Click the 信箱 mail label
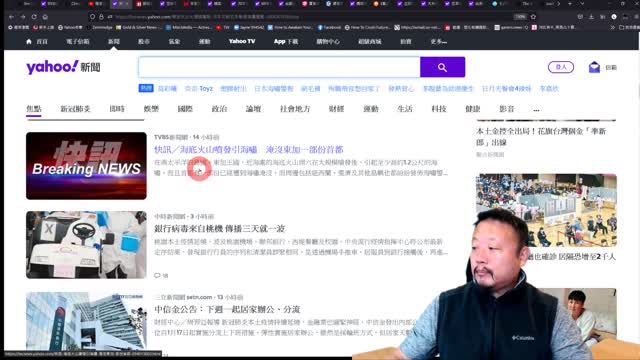This screenshot has width=640, height=360. click(x=611, y=68)
